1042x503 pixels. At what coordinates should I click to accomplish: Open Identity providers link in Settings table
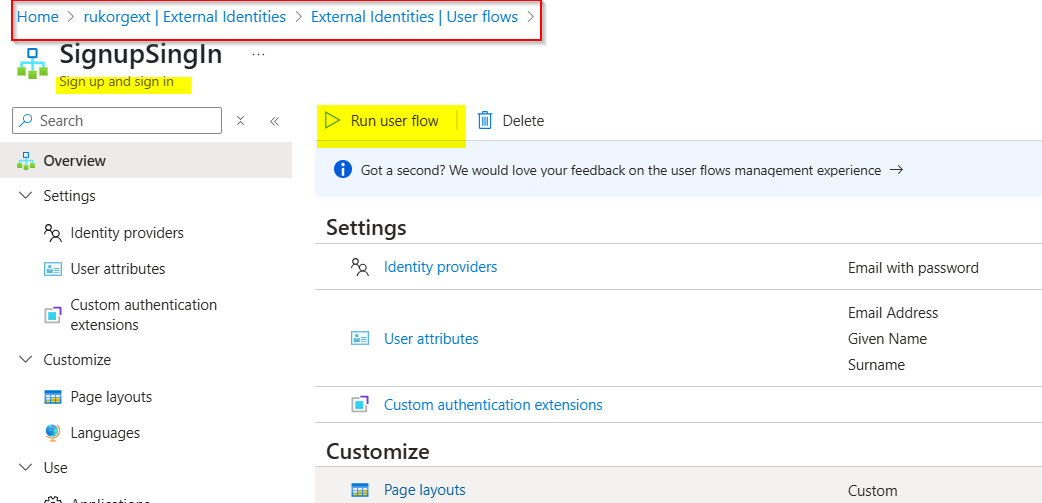tap(440, 267)
